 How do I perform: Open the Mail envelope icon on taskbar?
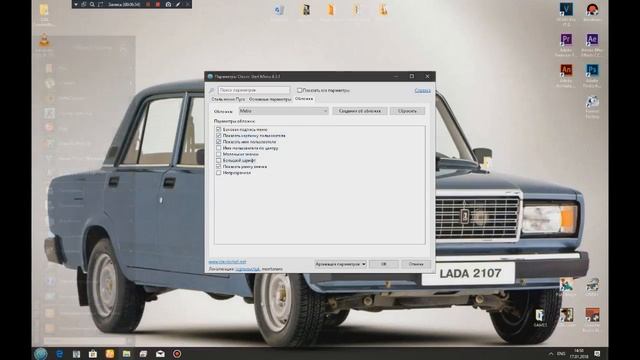point(160,354)
